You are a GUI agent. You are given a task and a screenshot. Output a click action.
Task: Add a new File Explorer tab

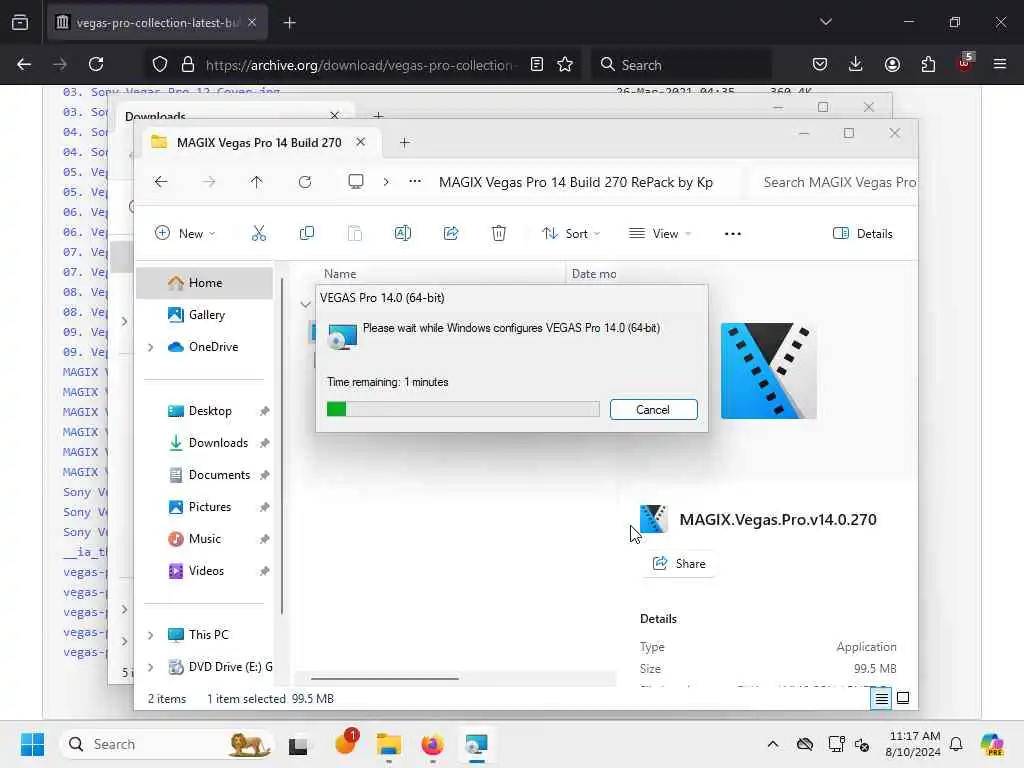point(404,142)
